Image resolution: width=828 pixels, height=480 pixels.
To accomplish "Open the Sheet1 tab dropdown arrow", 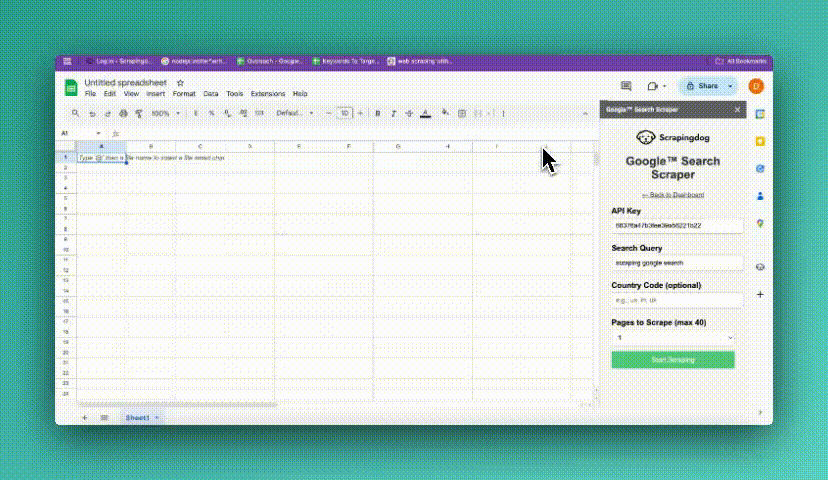I will [x=157, y=418].
